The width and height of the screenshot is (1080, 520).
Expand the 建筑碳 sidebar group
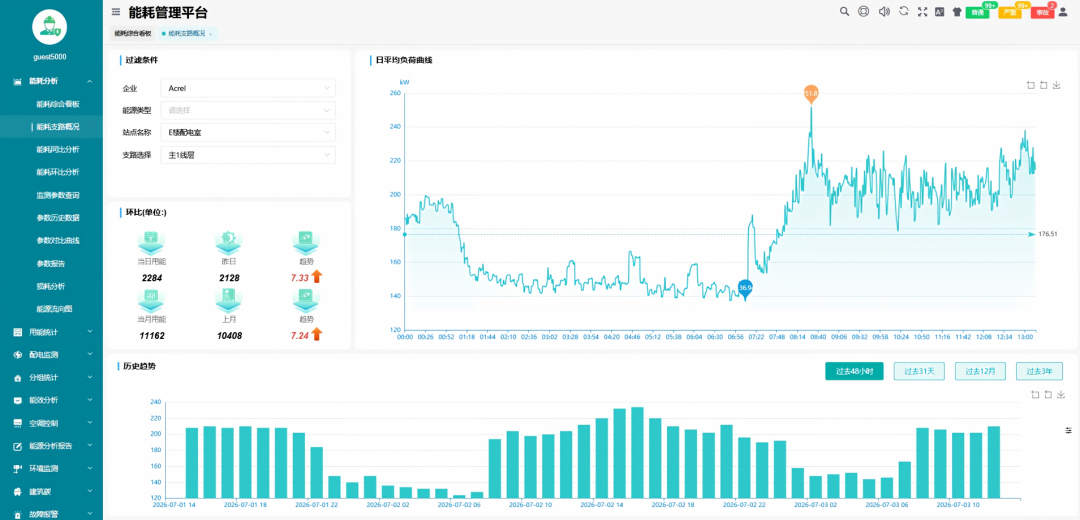coord(52,491)
